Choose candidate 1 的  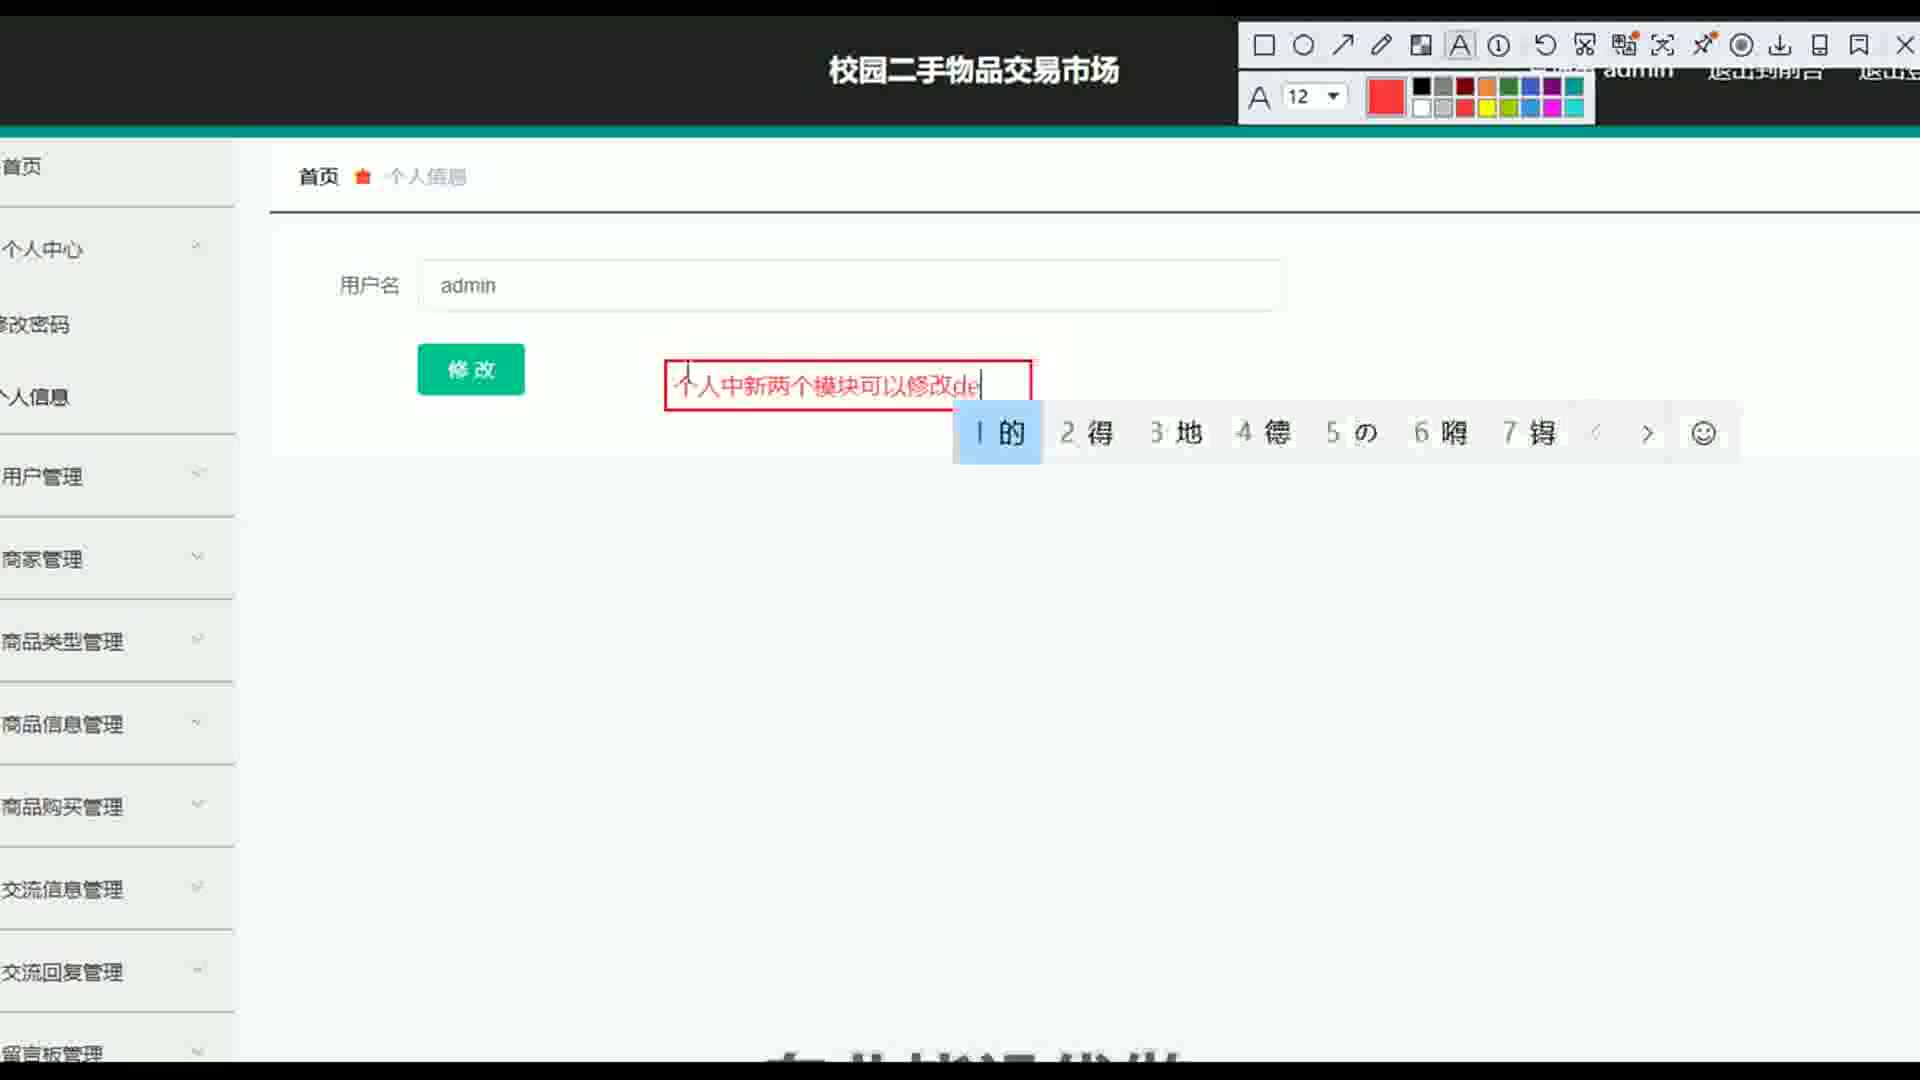[x=998, y=433]
